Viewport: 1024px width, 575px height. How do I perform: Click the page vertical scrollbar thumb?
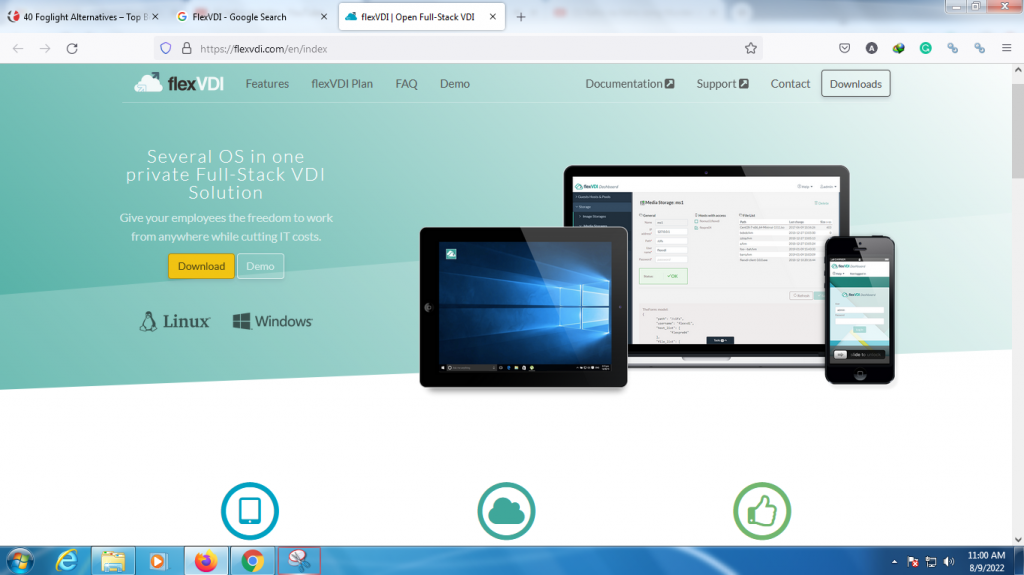[x=1018, y=131]
